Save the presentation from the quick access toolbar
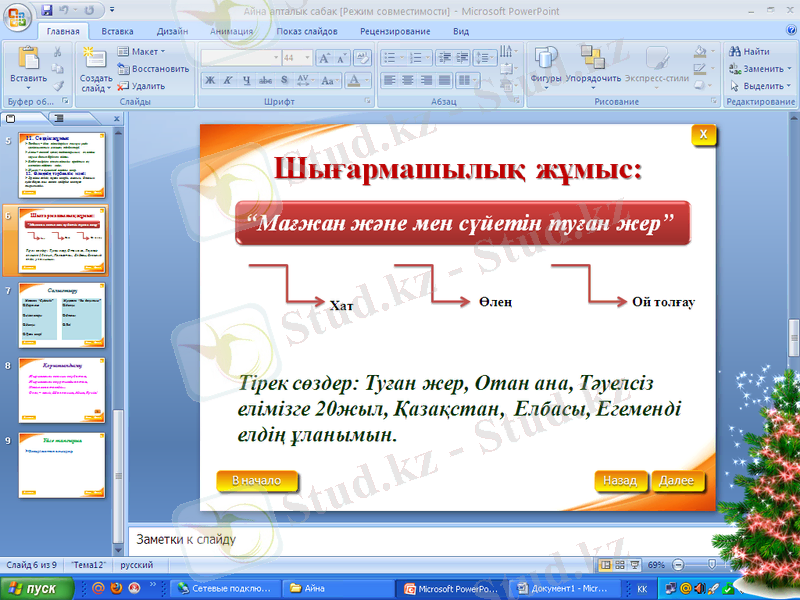800x600 pixels. pyautogui.click(x=47, y=10)
